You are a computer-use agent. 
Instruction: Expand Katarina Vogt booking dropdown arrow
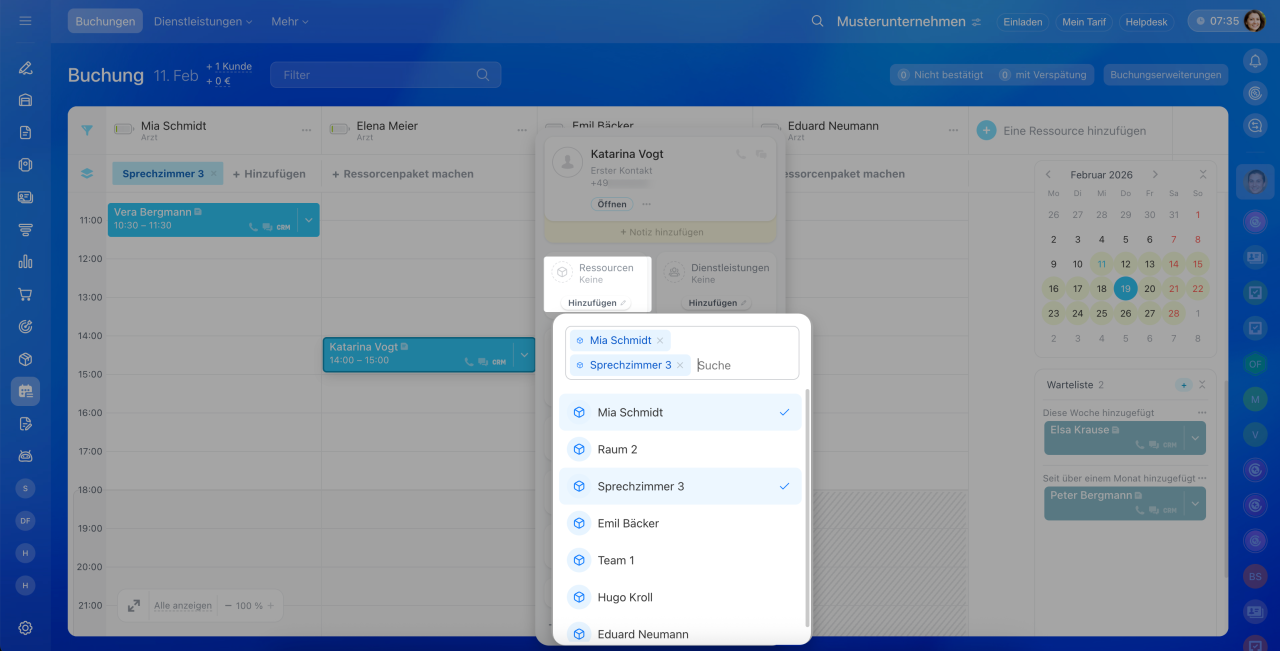point(524,355)
